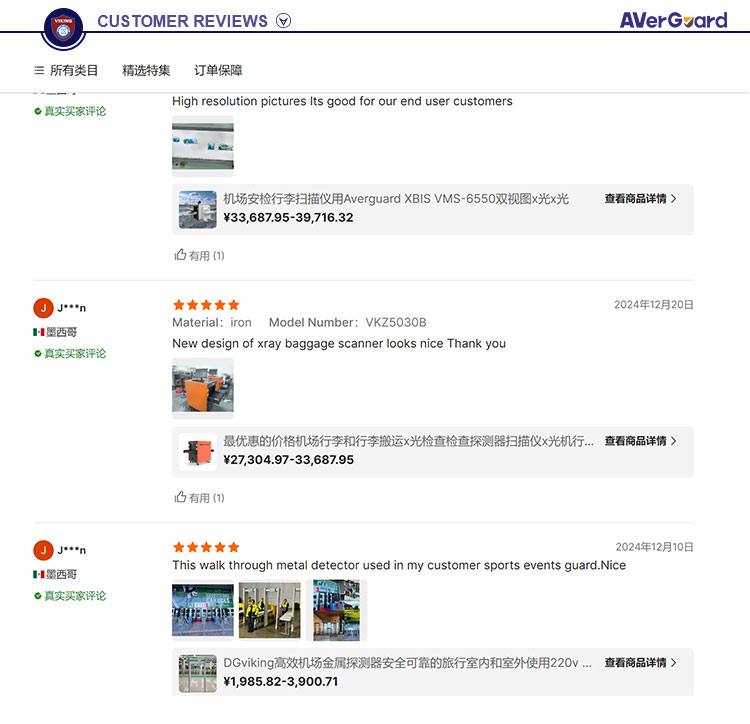The height and width of the screenshot is (724, 750).
Task: Mark the xray baggage scanner review as useful
Action: click(199, 497)
